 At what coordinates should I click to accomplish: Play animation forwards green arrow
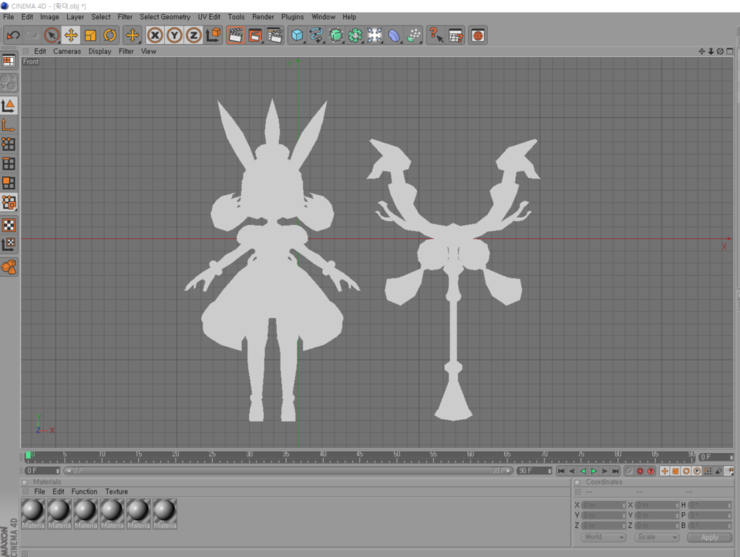coord(594,471)
